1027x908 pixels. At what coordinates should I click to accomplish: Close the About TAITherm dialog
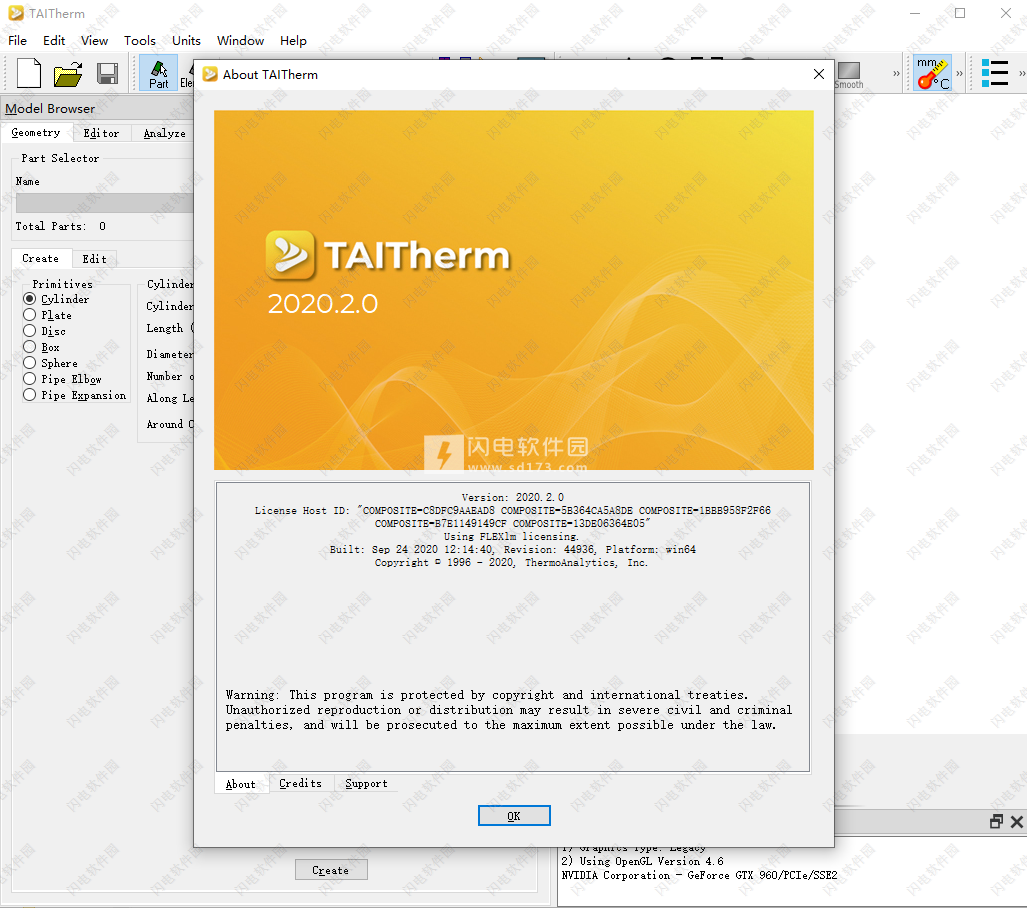[819, 74]
